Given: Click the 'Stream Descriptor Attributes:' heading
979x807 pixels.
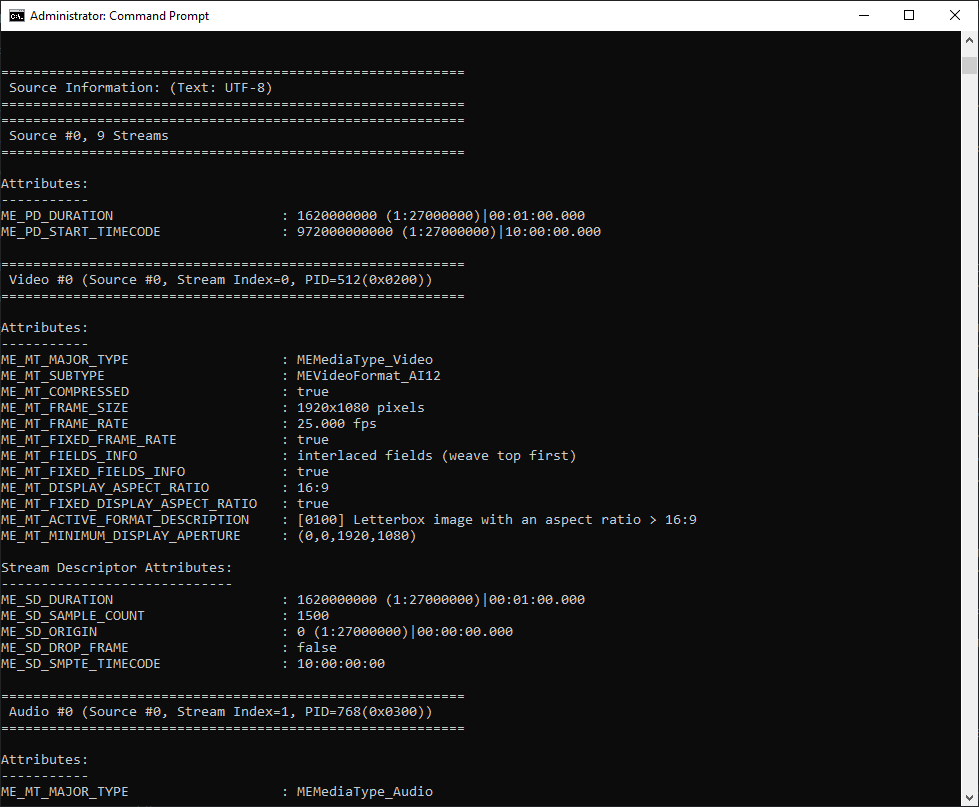Looking at the screenshot, I should [x=116, y=568].
